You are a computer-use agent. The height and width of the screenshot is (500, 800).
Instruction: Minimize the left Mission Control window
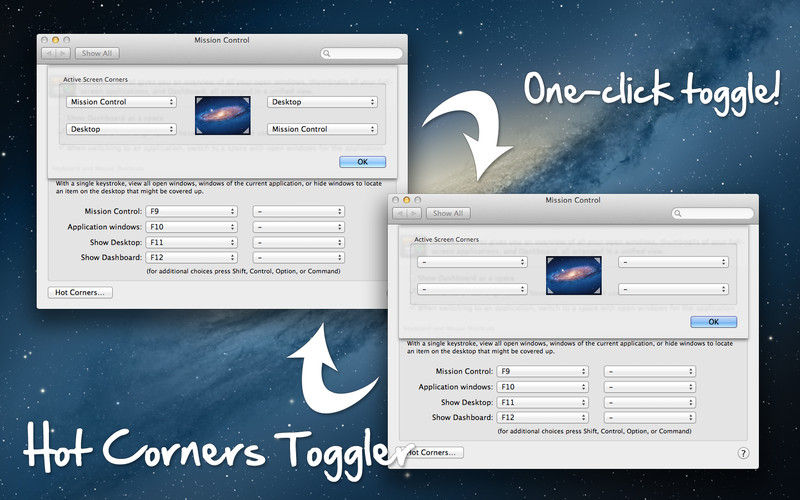(55, 40)
